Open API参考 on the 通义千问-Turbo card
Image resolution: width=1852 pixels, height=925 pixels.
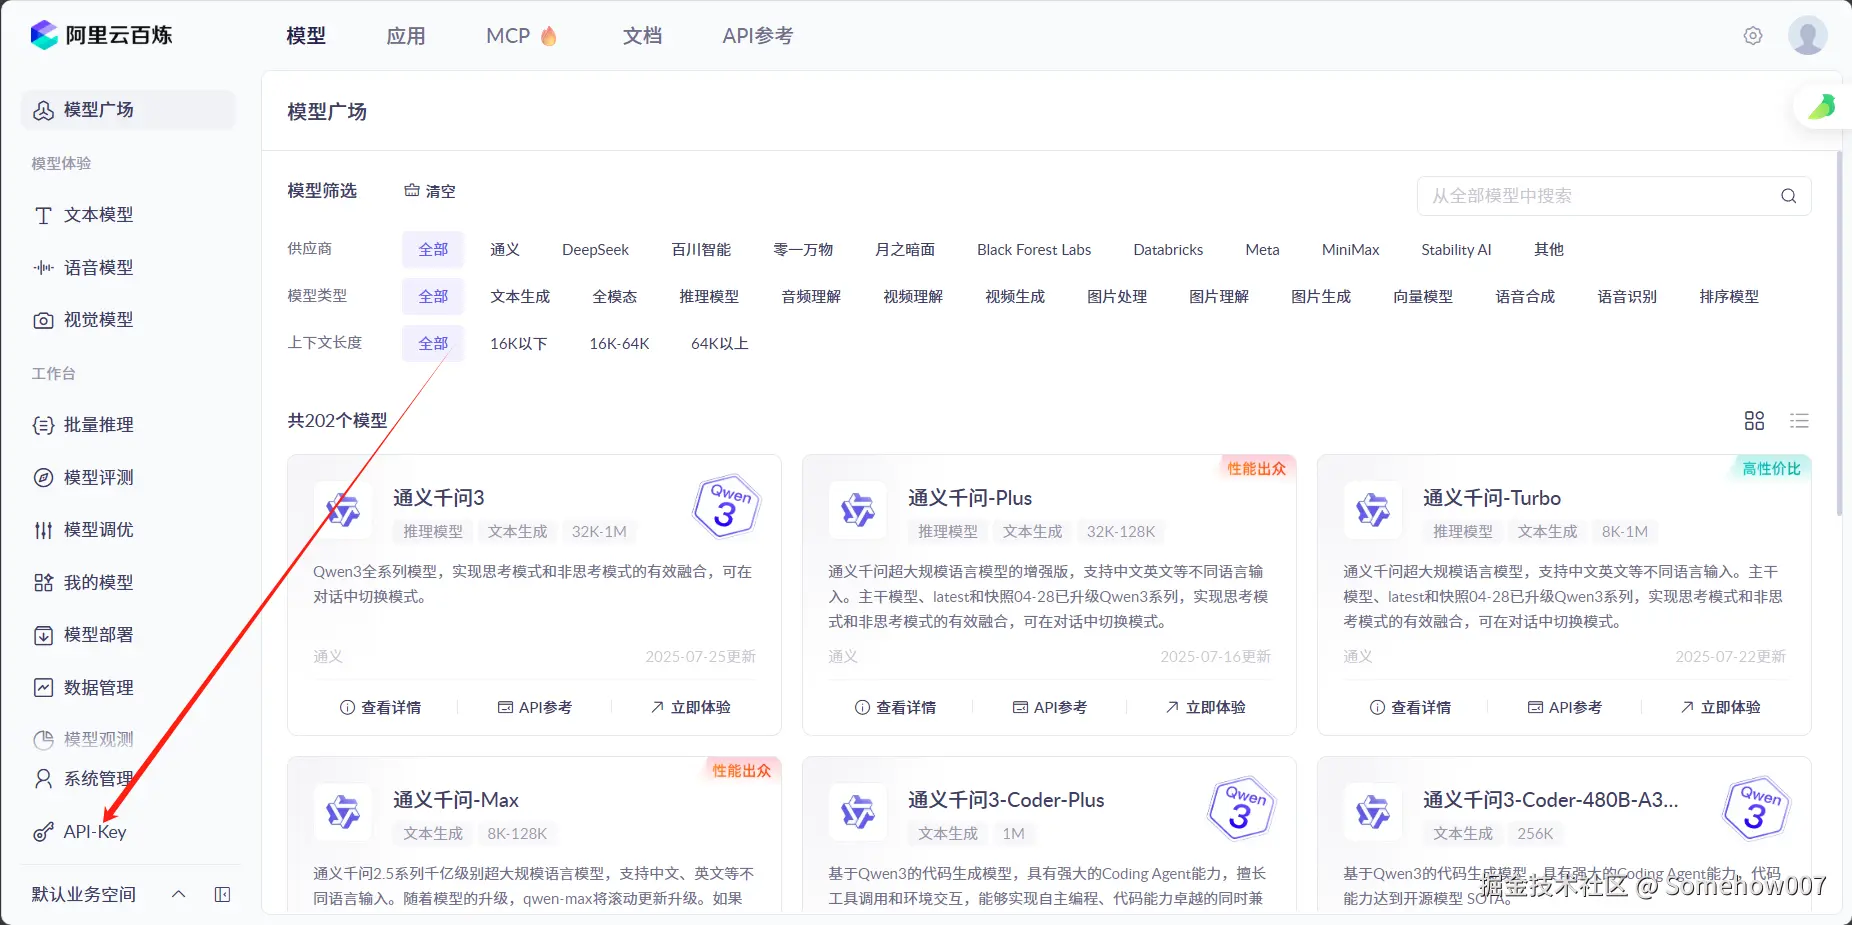[x=1565, y=707]
